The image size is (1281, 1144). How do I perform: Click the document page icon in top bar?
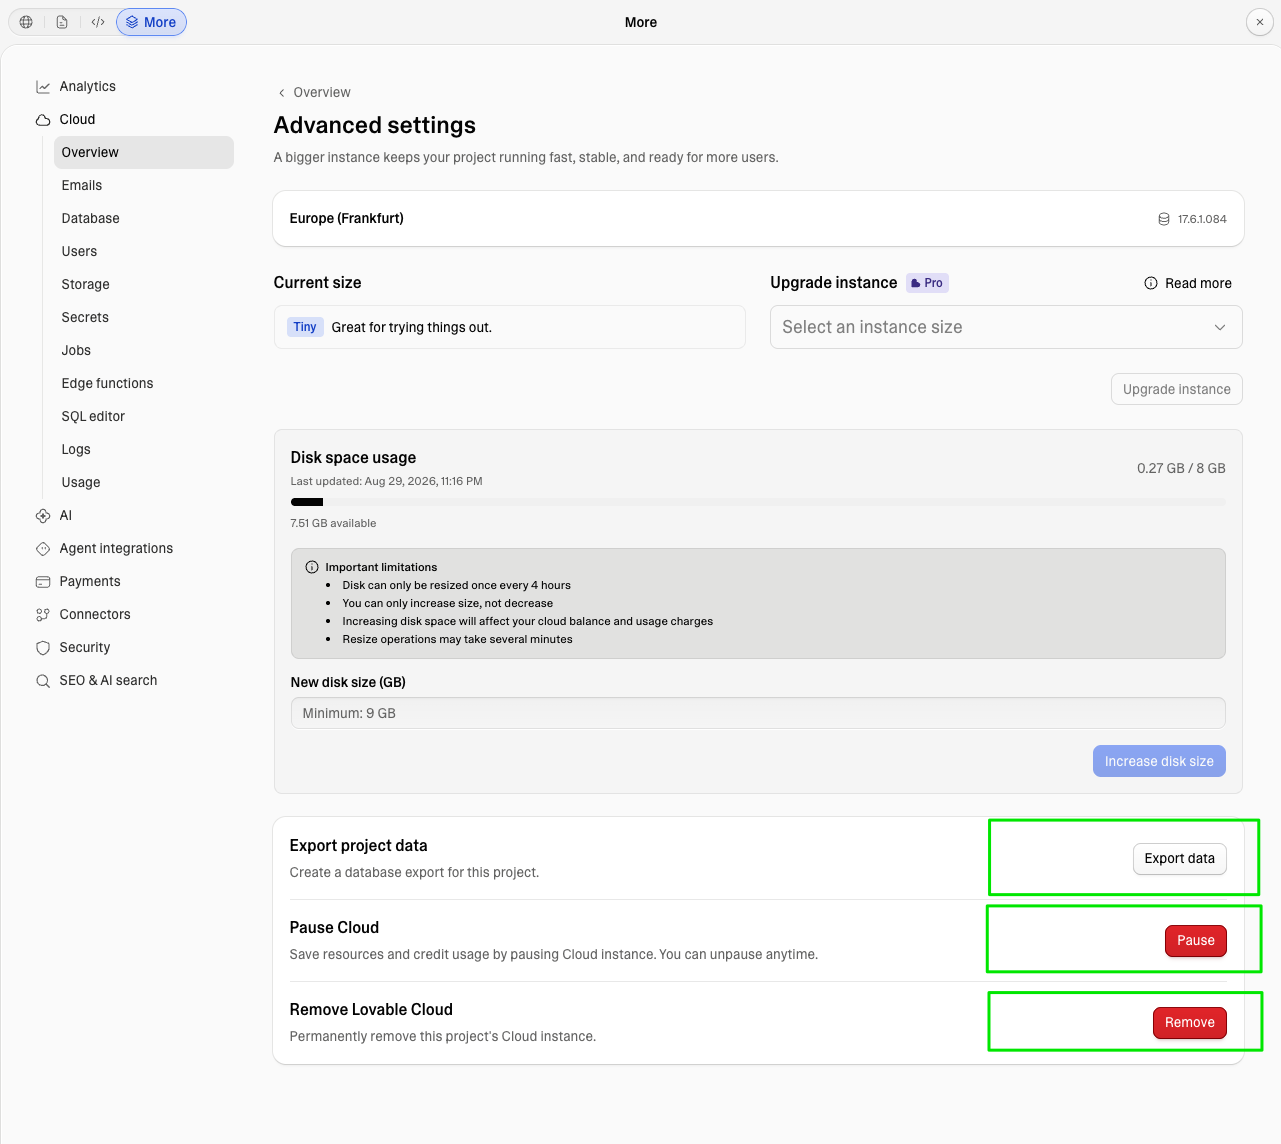click(62, 22)
